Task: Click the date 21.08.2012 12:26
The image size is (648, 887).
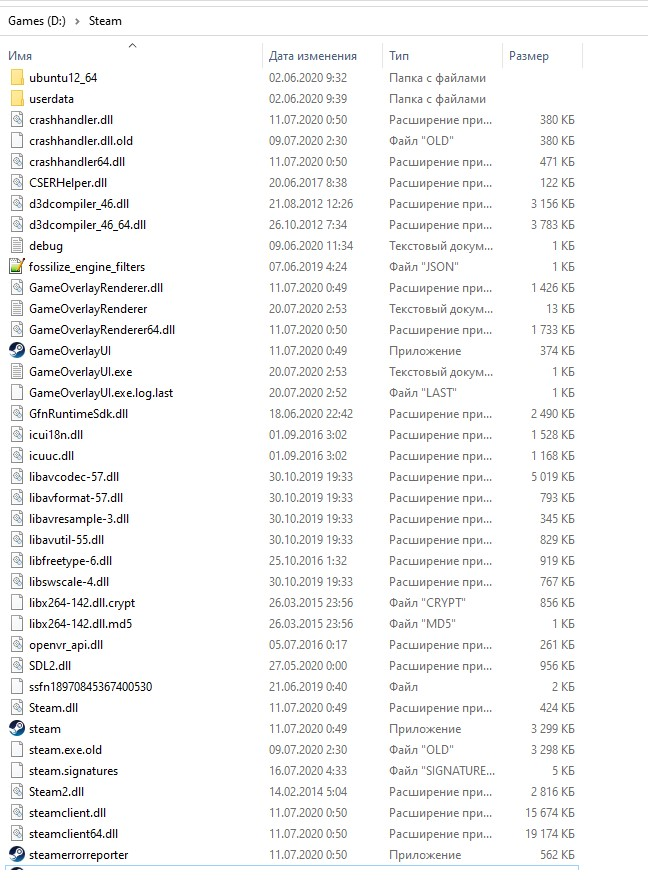Action: (x=311, y=204)
